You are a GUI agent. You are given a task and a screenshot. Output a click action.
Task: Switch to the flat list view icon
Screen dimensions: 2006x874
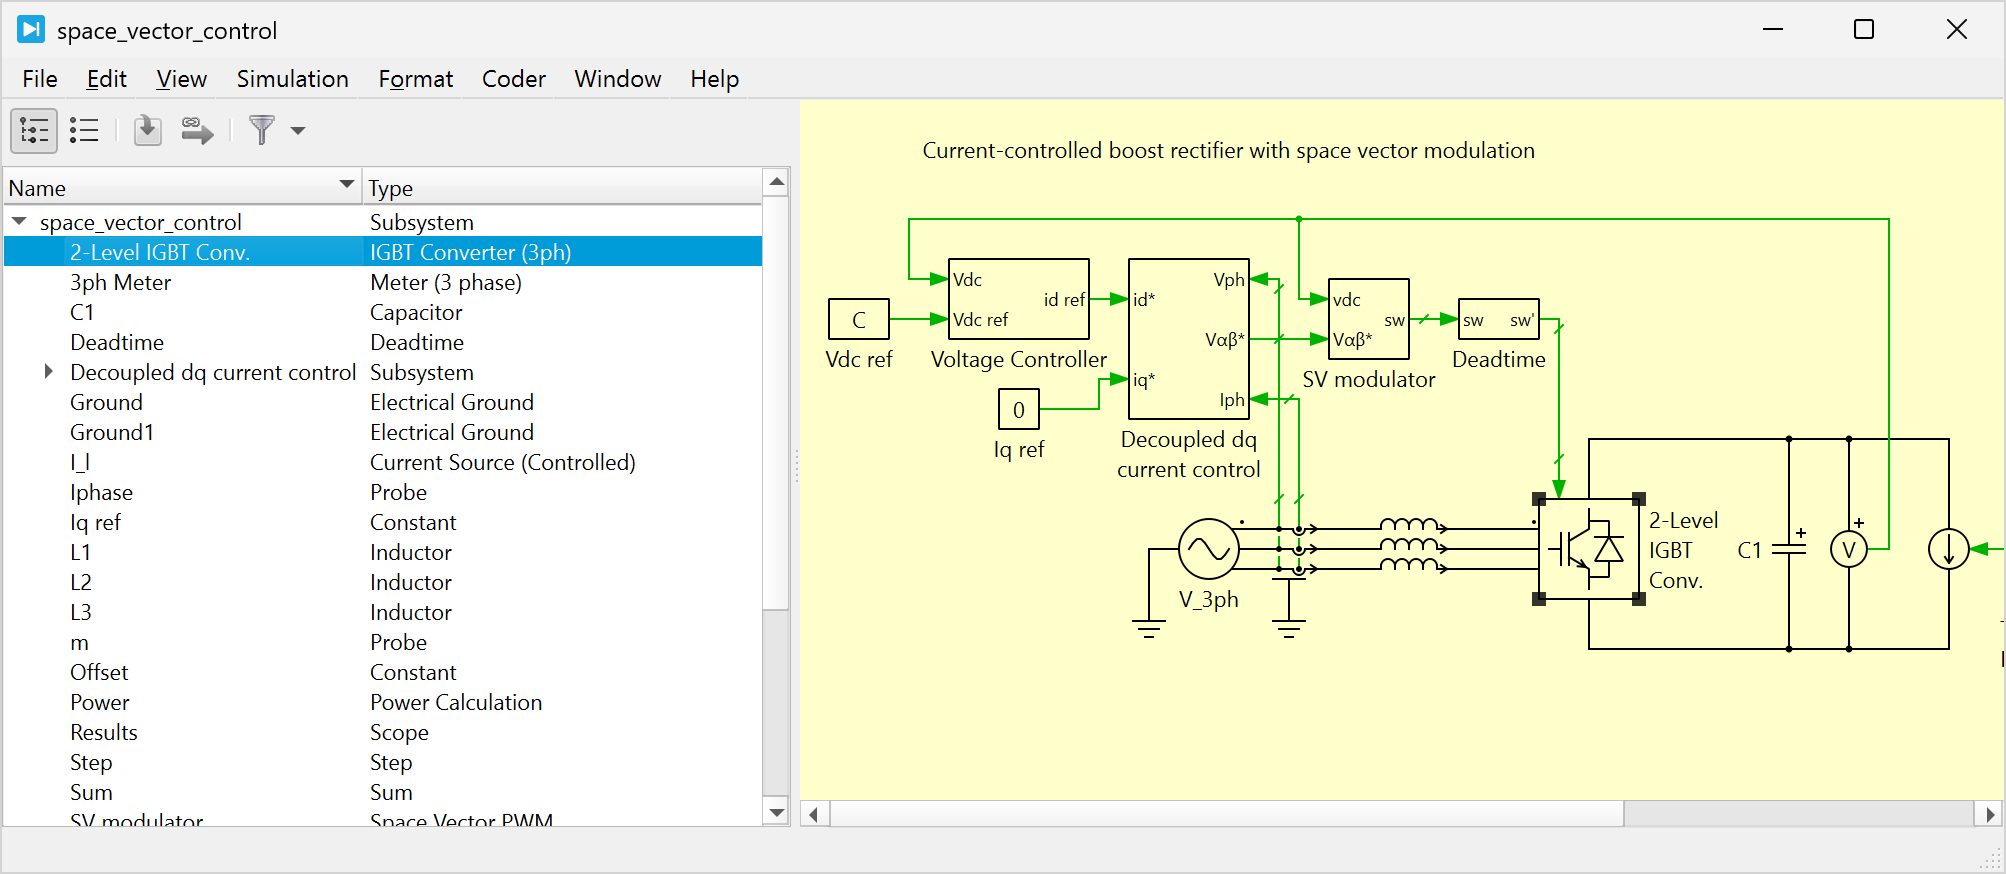pos(84,131)
